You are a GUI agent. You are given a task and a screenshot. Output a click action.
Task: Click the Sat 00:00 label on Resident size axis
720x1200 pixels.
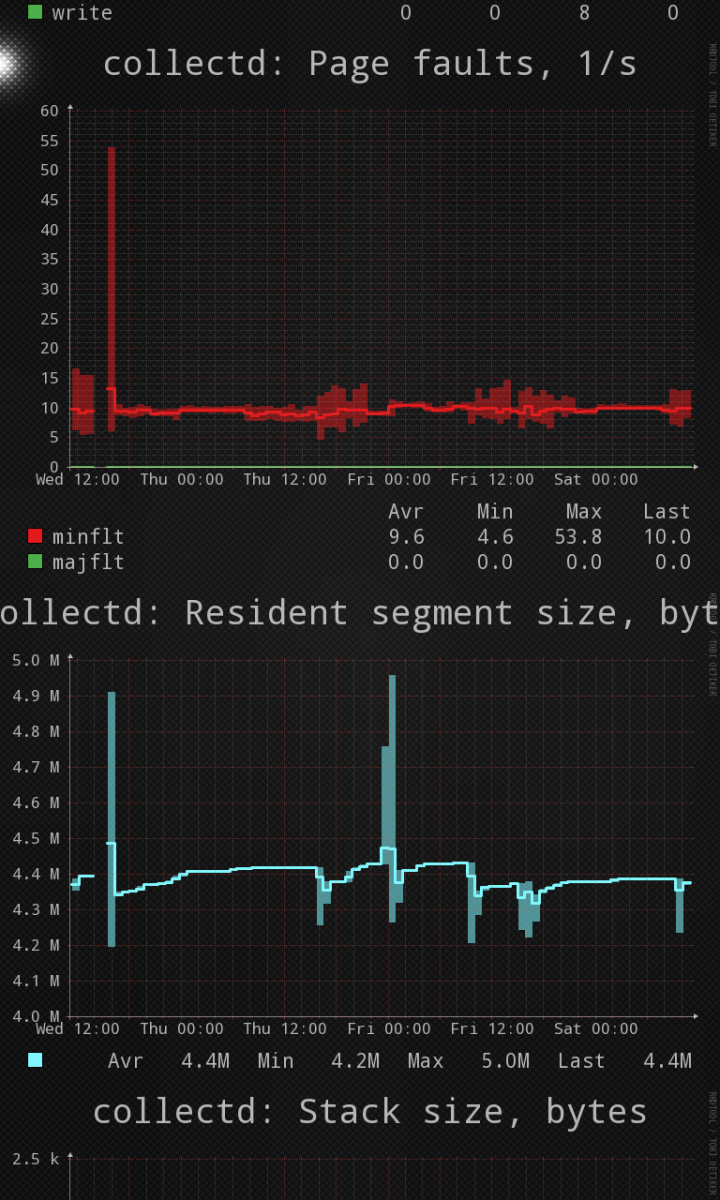[596, 1029]
